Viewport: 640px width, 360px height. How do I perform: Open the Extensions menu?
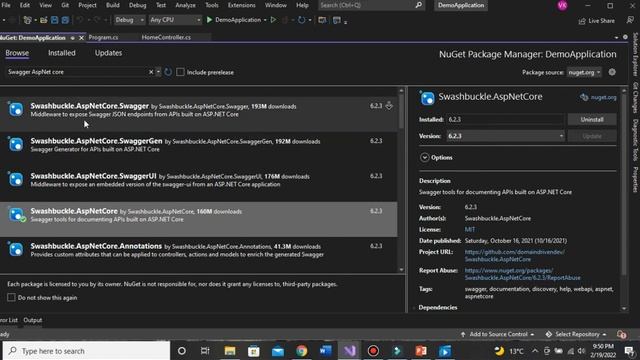242,5
